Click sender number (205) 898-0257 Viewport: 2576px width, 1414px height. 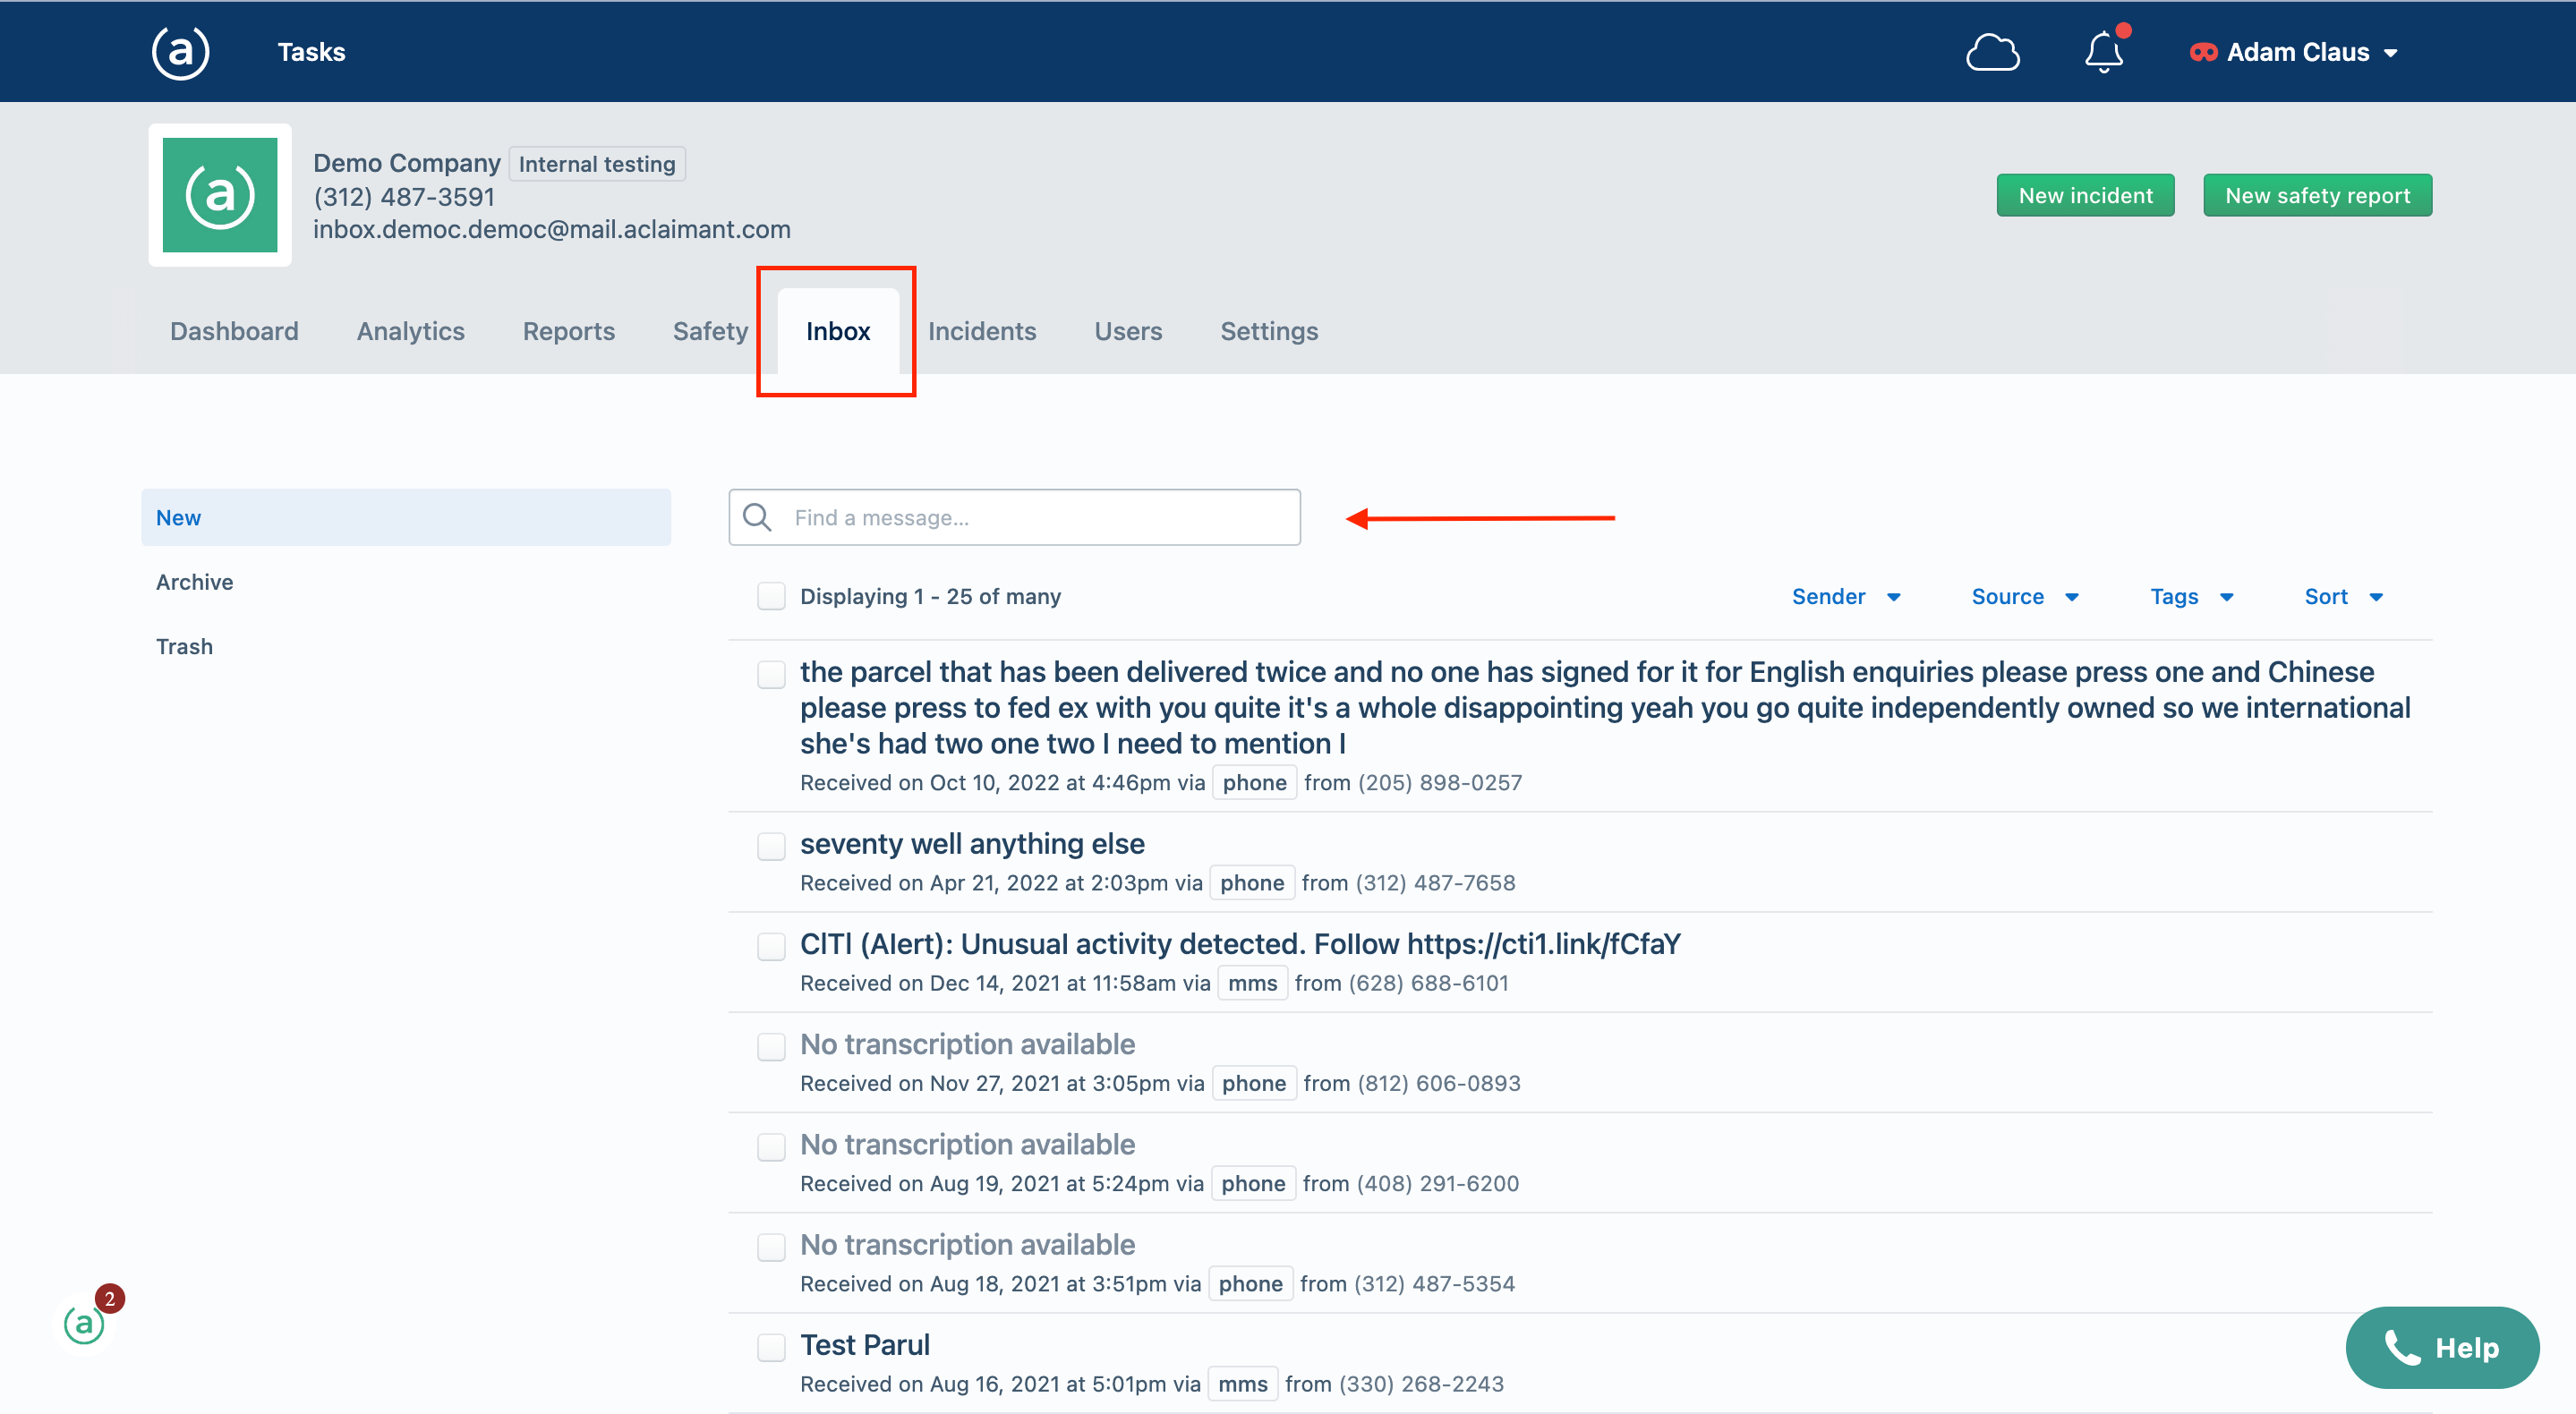point(1439,782)
